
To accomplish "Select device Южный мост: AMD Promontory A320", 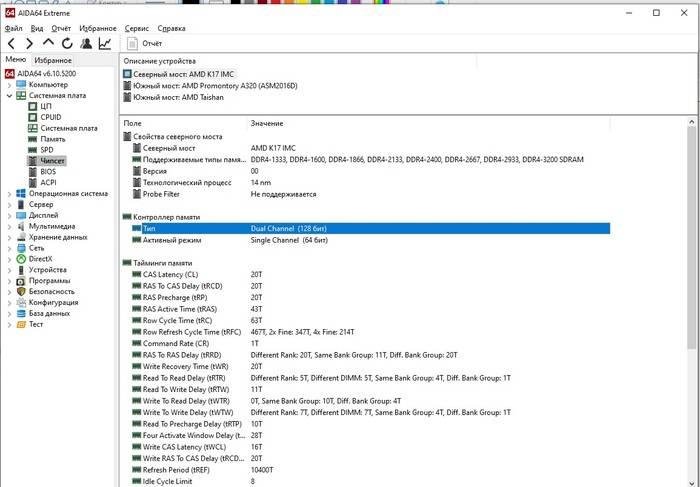I will [210, 86].
